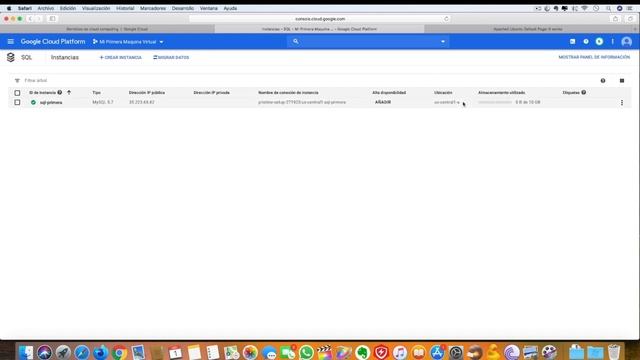The height and width of the screenshot is (360, 640).
Task: Open Spotlight search in the menu bar
Action: pos(608,8)
